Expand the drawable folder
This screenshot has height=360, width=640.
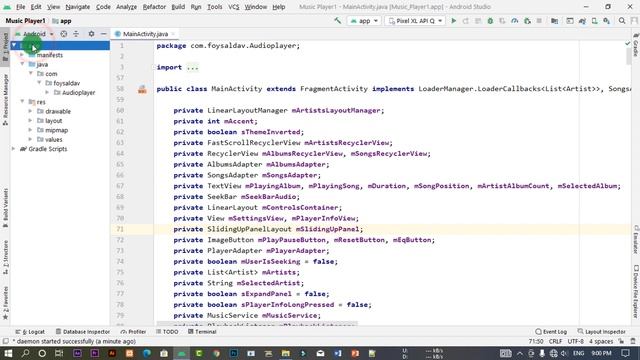30,111
